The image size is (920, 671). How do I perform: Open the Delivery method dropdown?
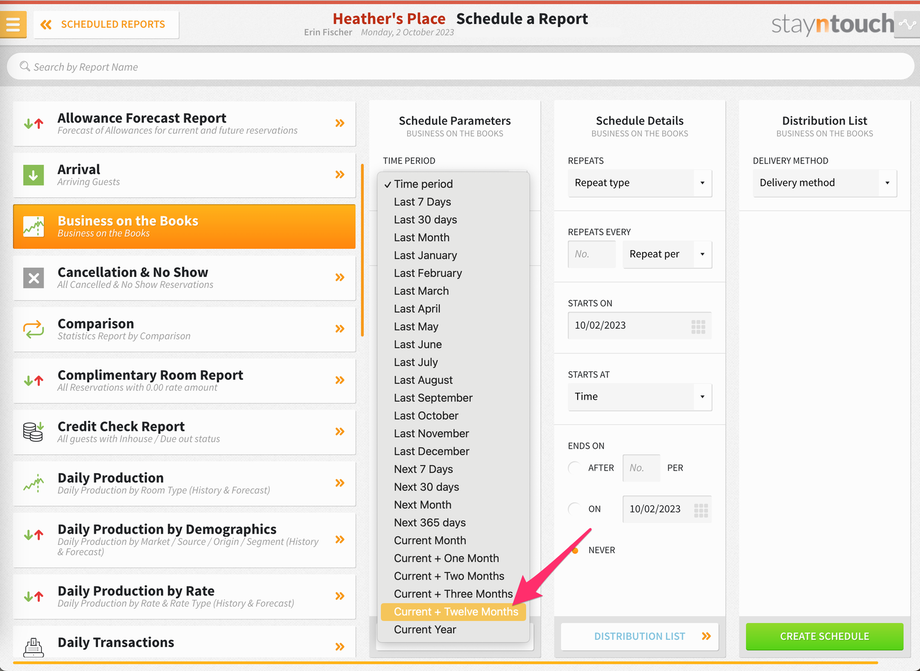click(x=824, y=183)
